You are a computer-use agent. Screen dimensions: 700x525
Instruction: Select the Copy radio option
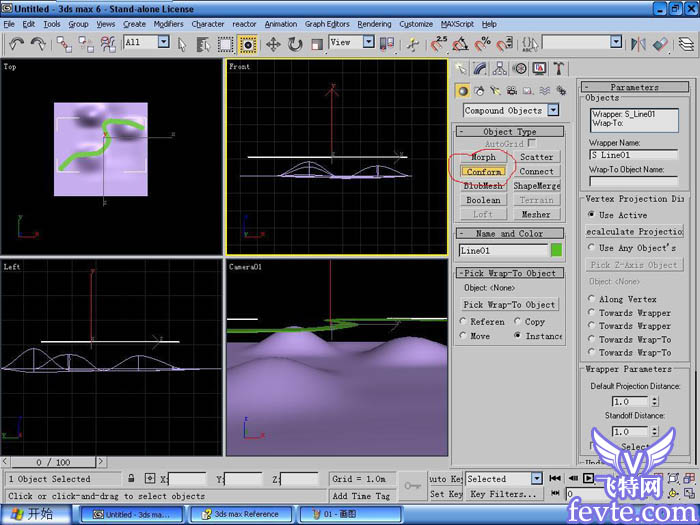tap(518, 322)
